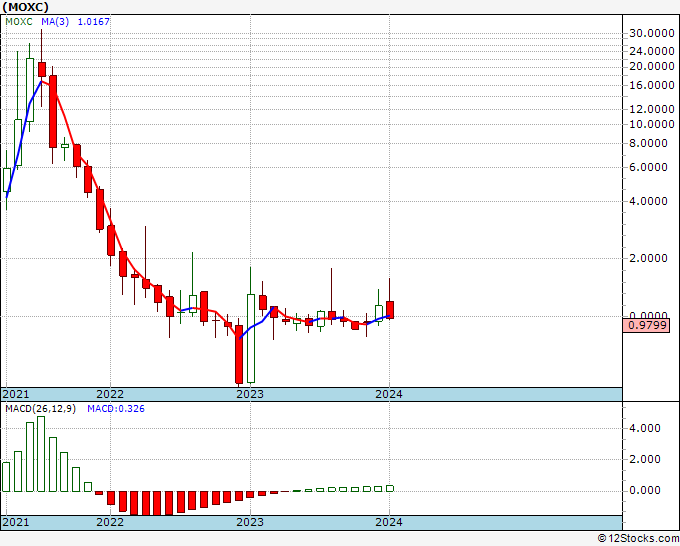This screenshot has height=546, width=680.
Task: Click the 12.0000 price axis label
Action: tap(652, 109)
